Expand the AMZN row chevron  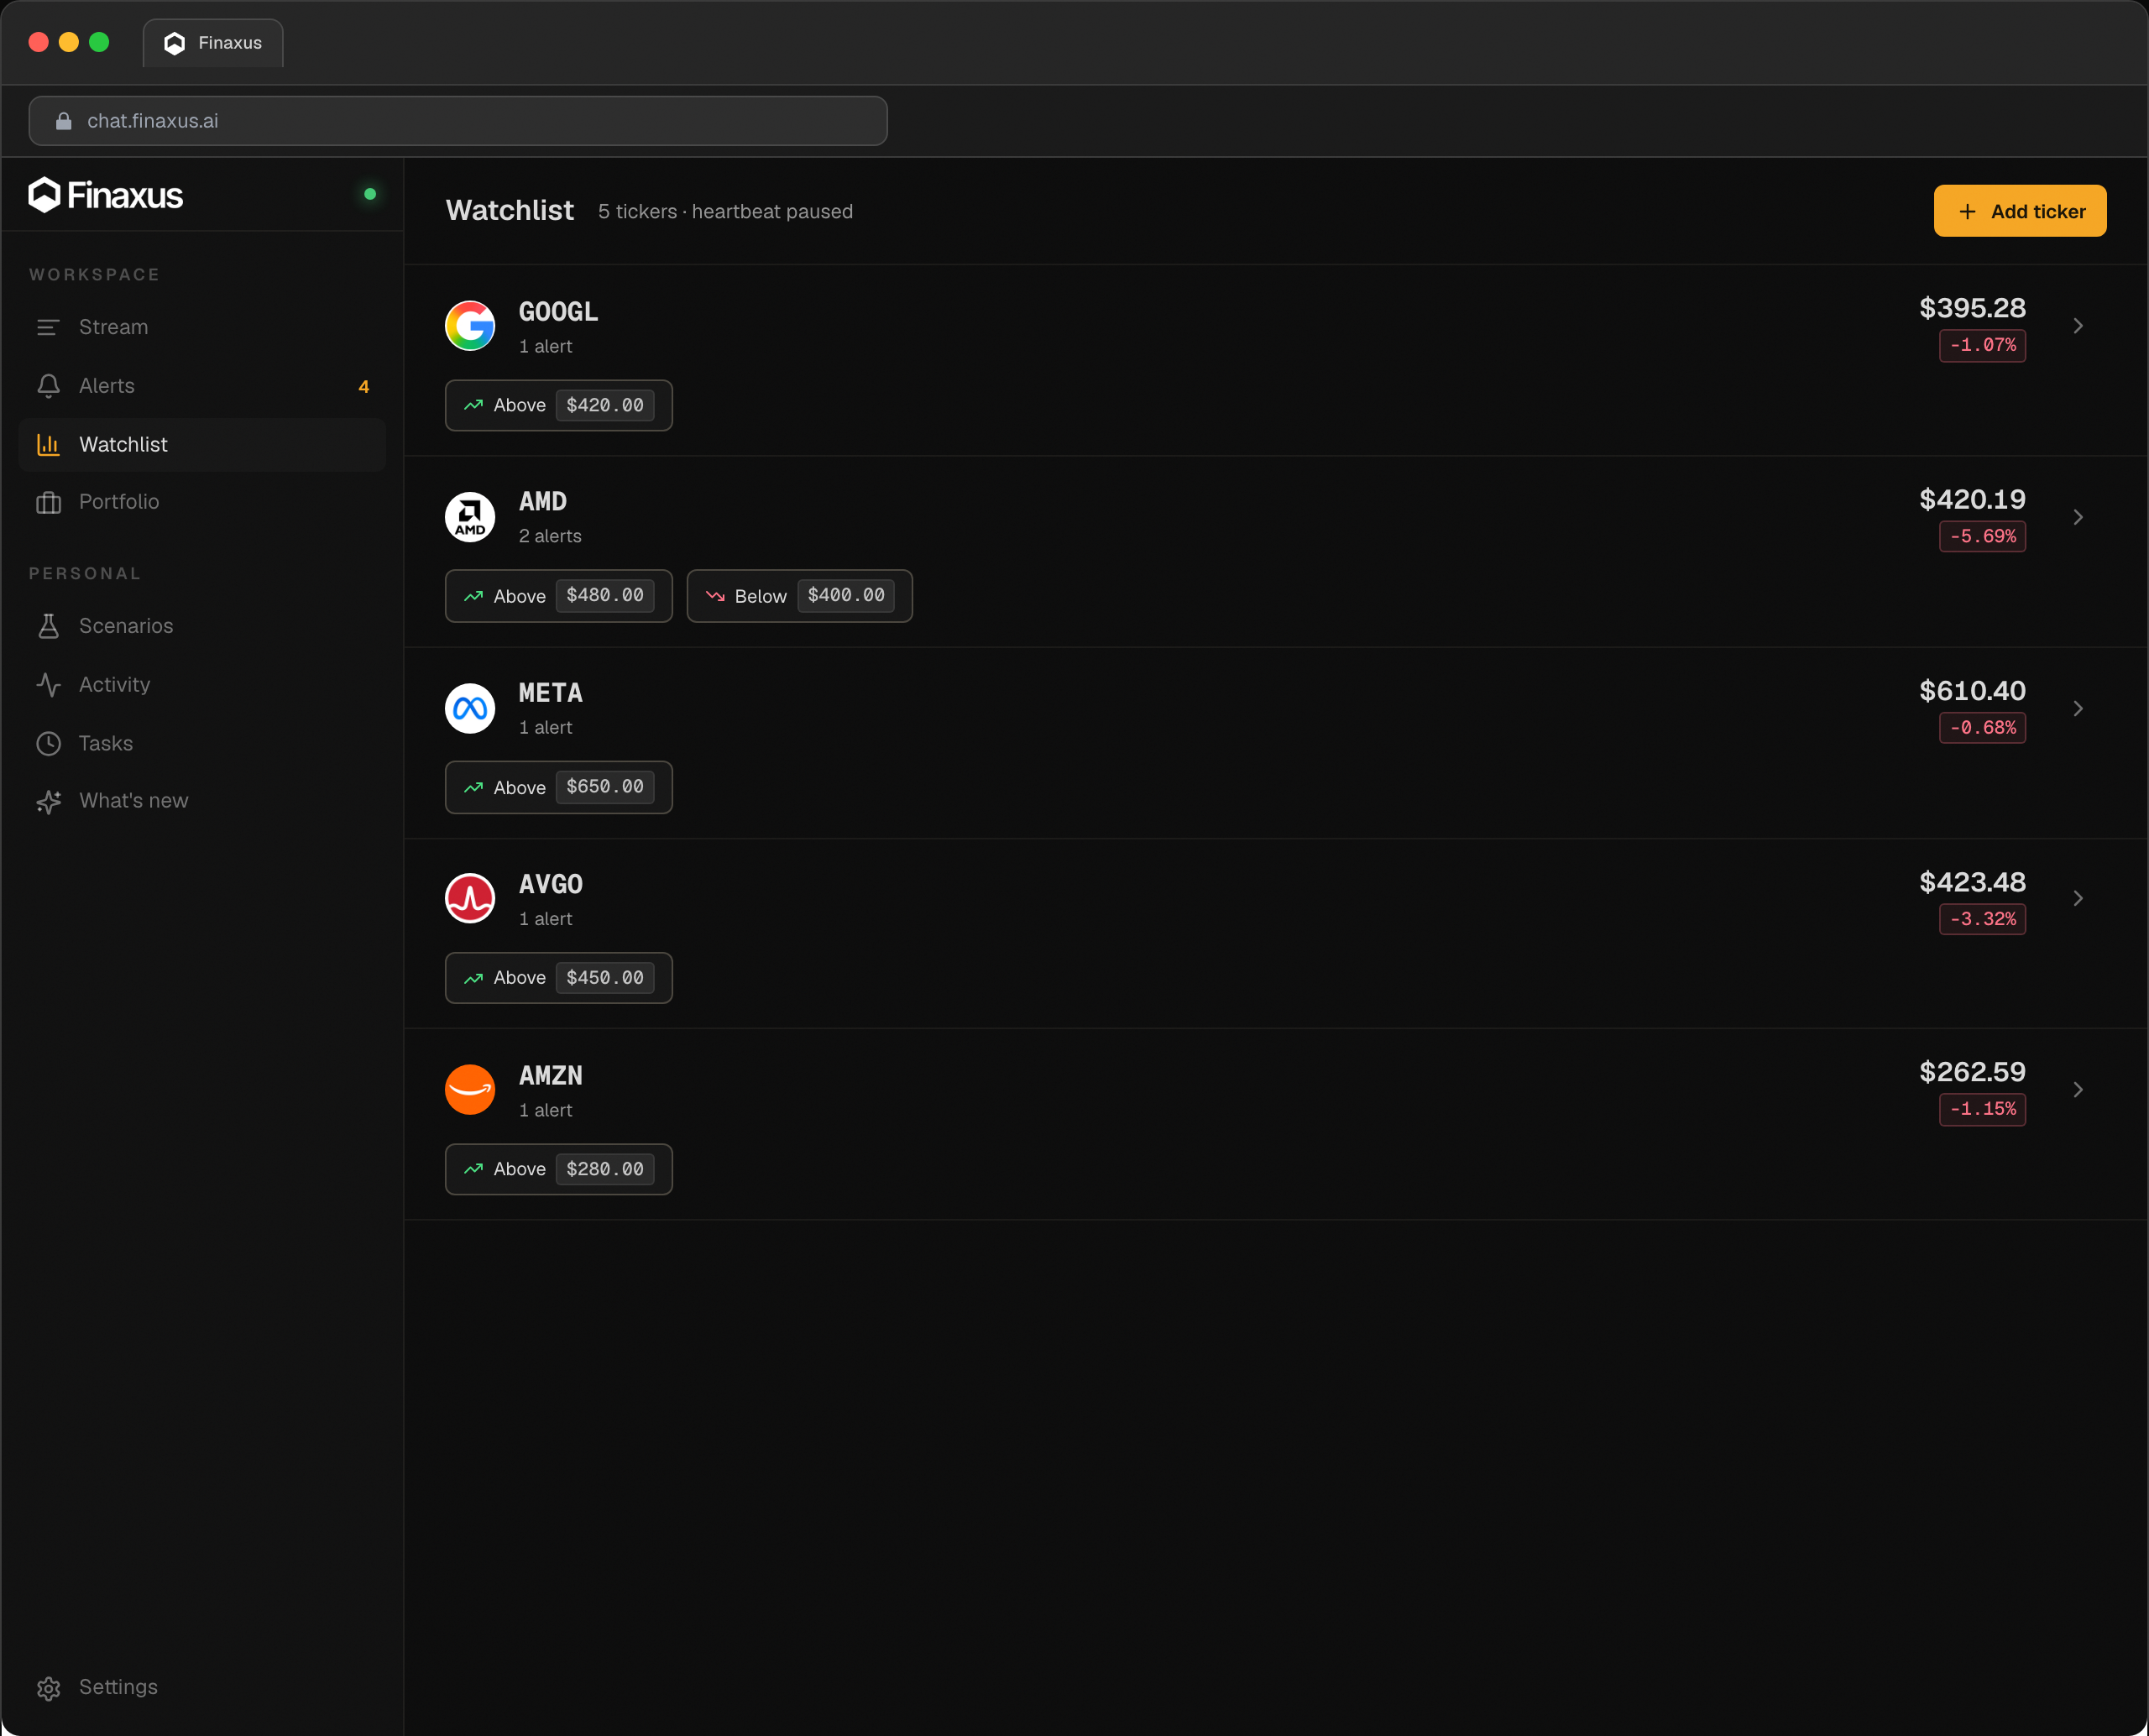(2078, 1089)
